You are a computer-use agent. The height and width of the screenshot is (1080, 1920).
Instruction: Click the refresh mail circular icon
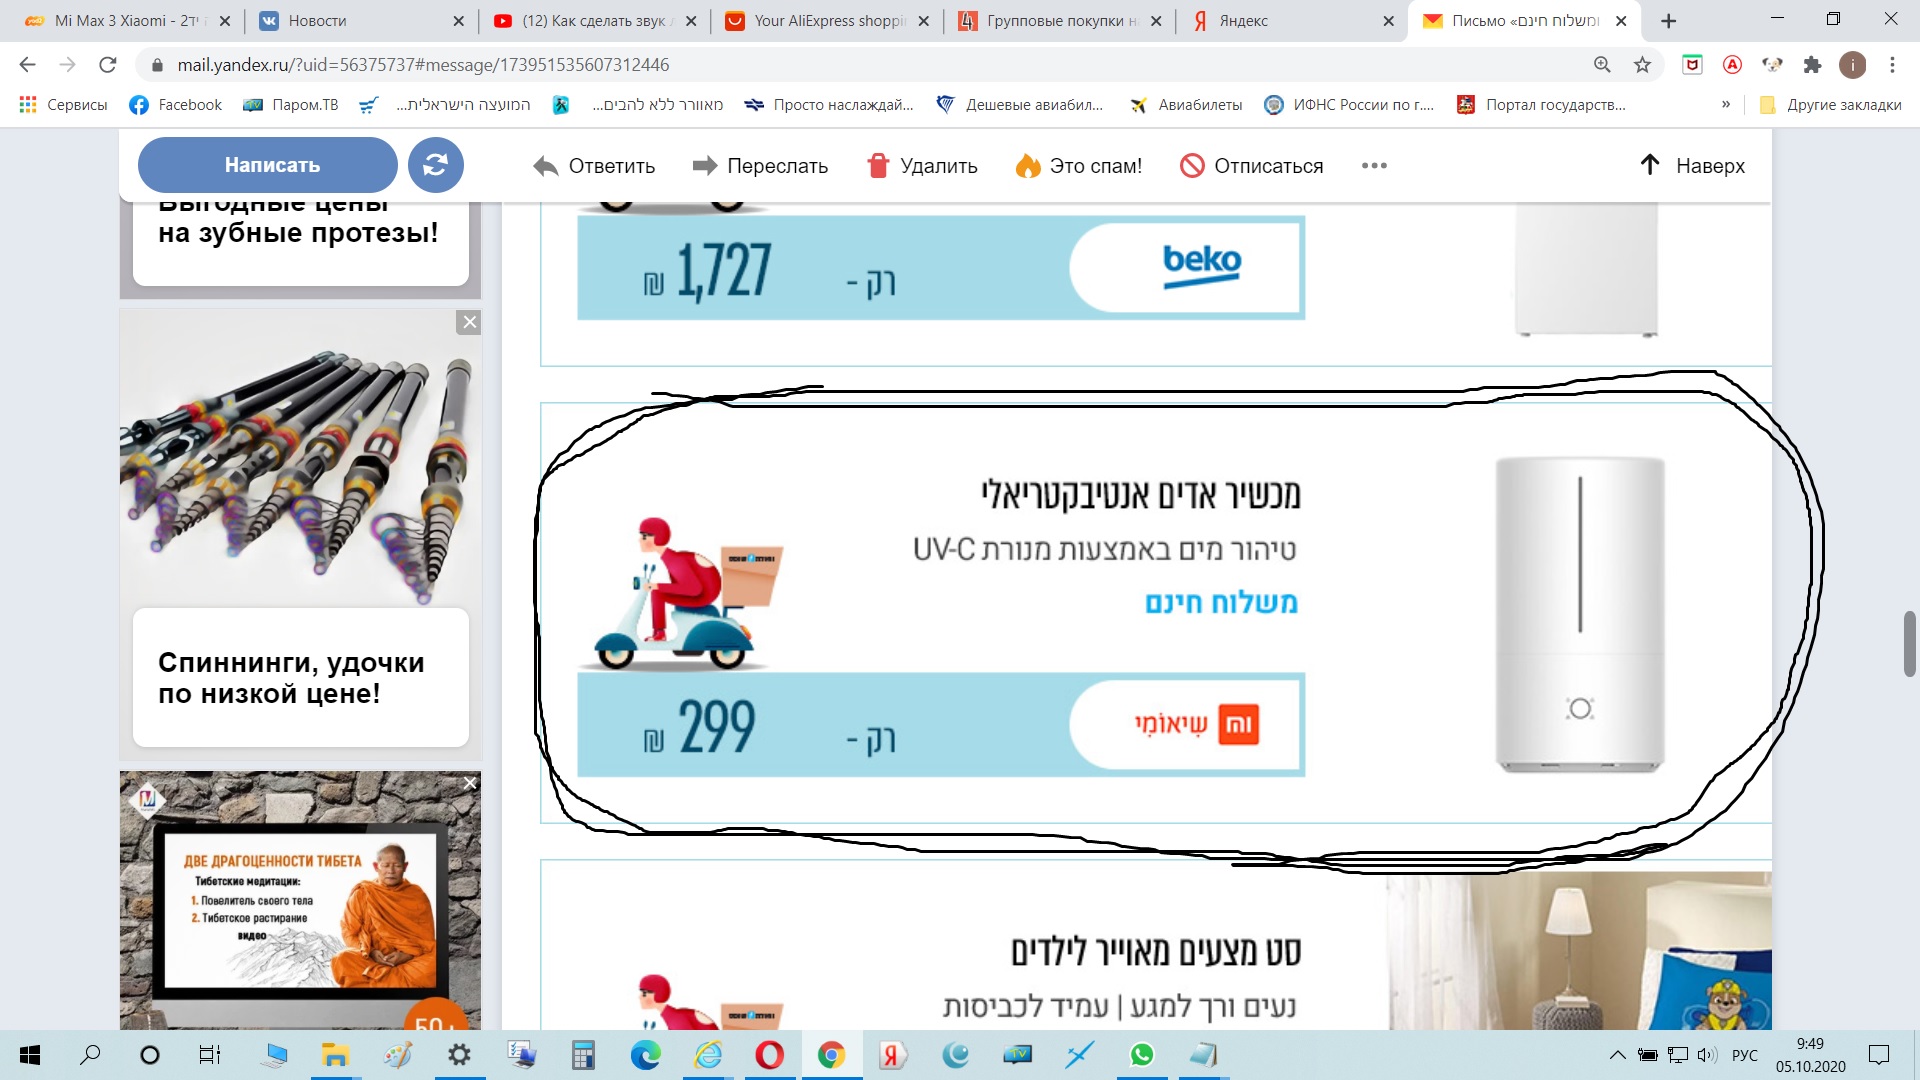(x=435, y=165)
